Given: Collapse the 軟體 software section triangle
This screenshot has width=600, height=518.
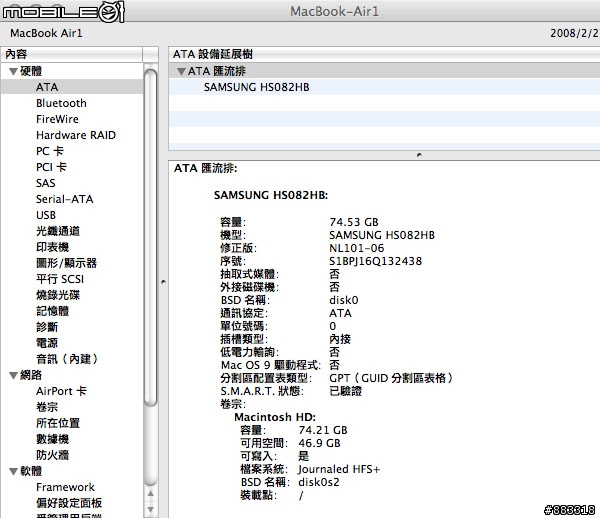Looking at the screenshot, I should click(x=13, y=471).
